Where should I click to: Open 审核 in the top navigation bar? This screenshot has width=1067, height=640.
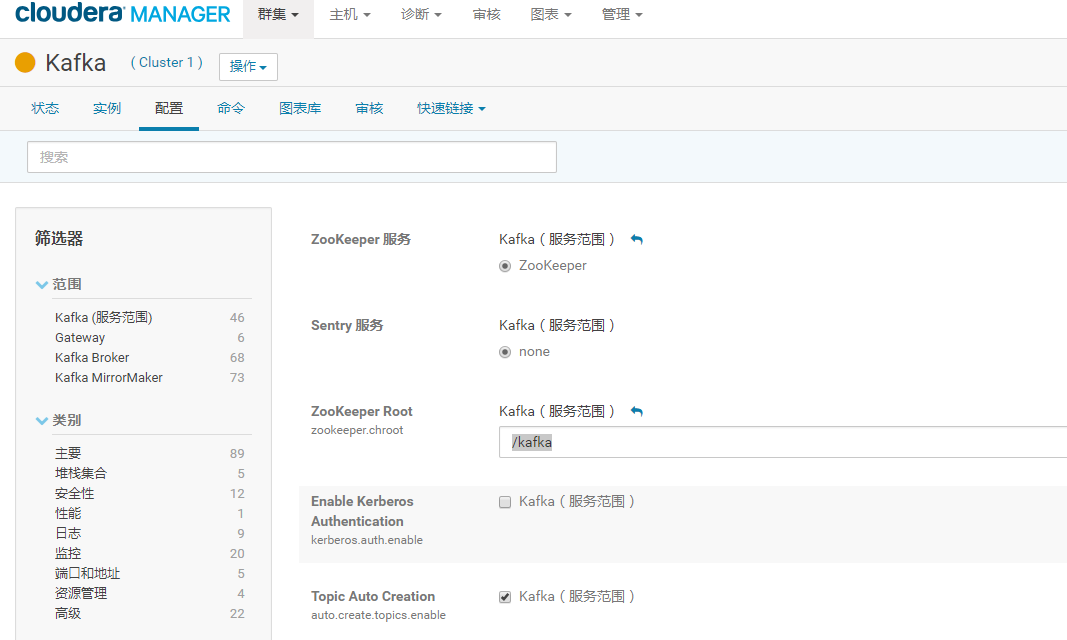click(487, 14)
